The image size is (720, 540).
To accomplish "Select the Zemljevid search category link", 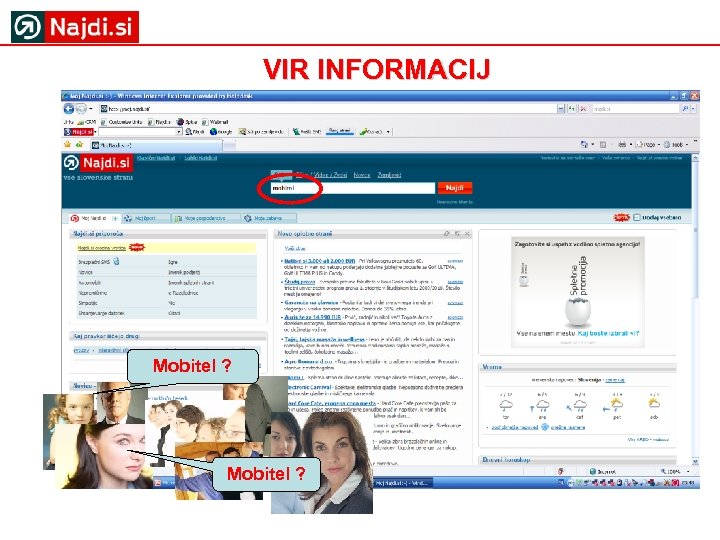I will 389,175.
